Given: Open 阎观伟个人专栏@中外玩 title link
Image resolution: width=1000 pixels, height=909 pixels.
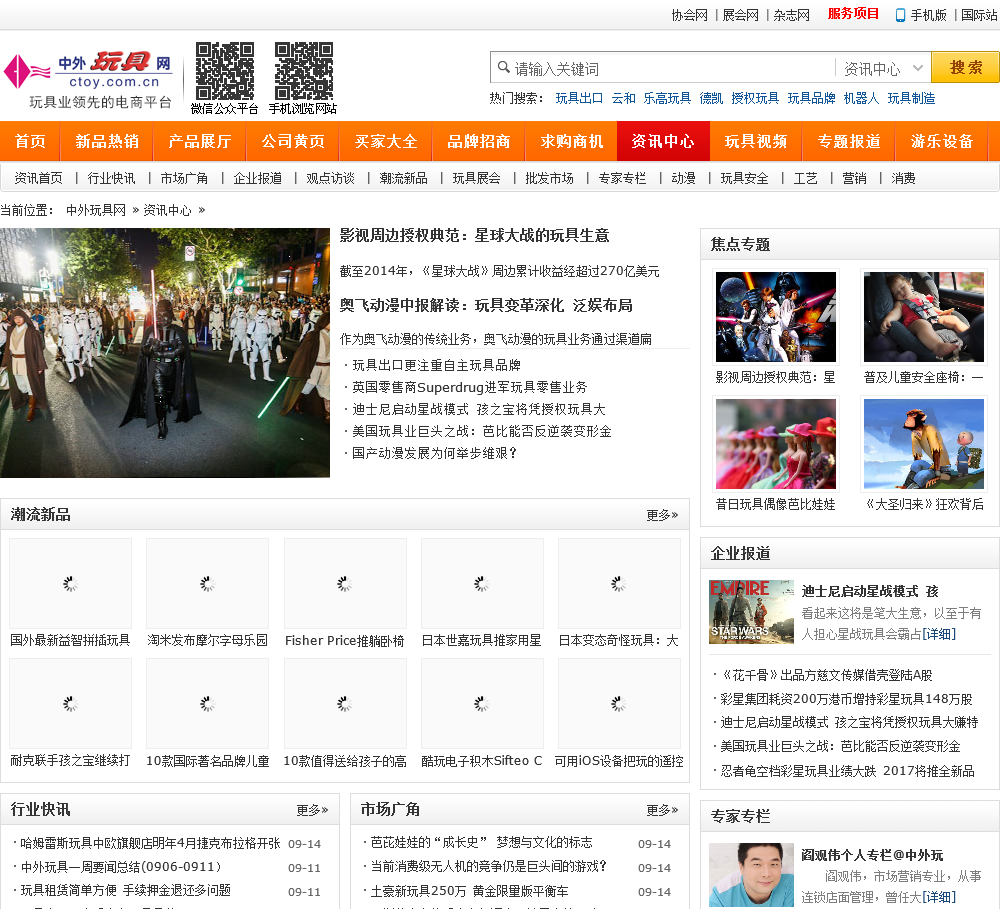Looking at the screenshot, I should pos(872,855).
